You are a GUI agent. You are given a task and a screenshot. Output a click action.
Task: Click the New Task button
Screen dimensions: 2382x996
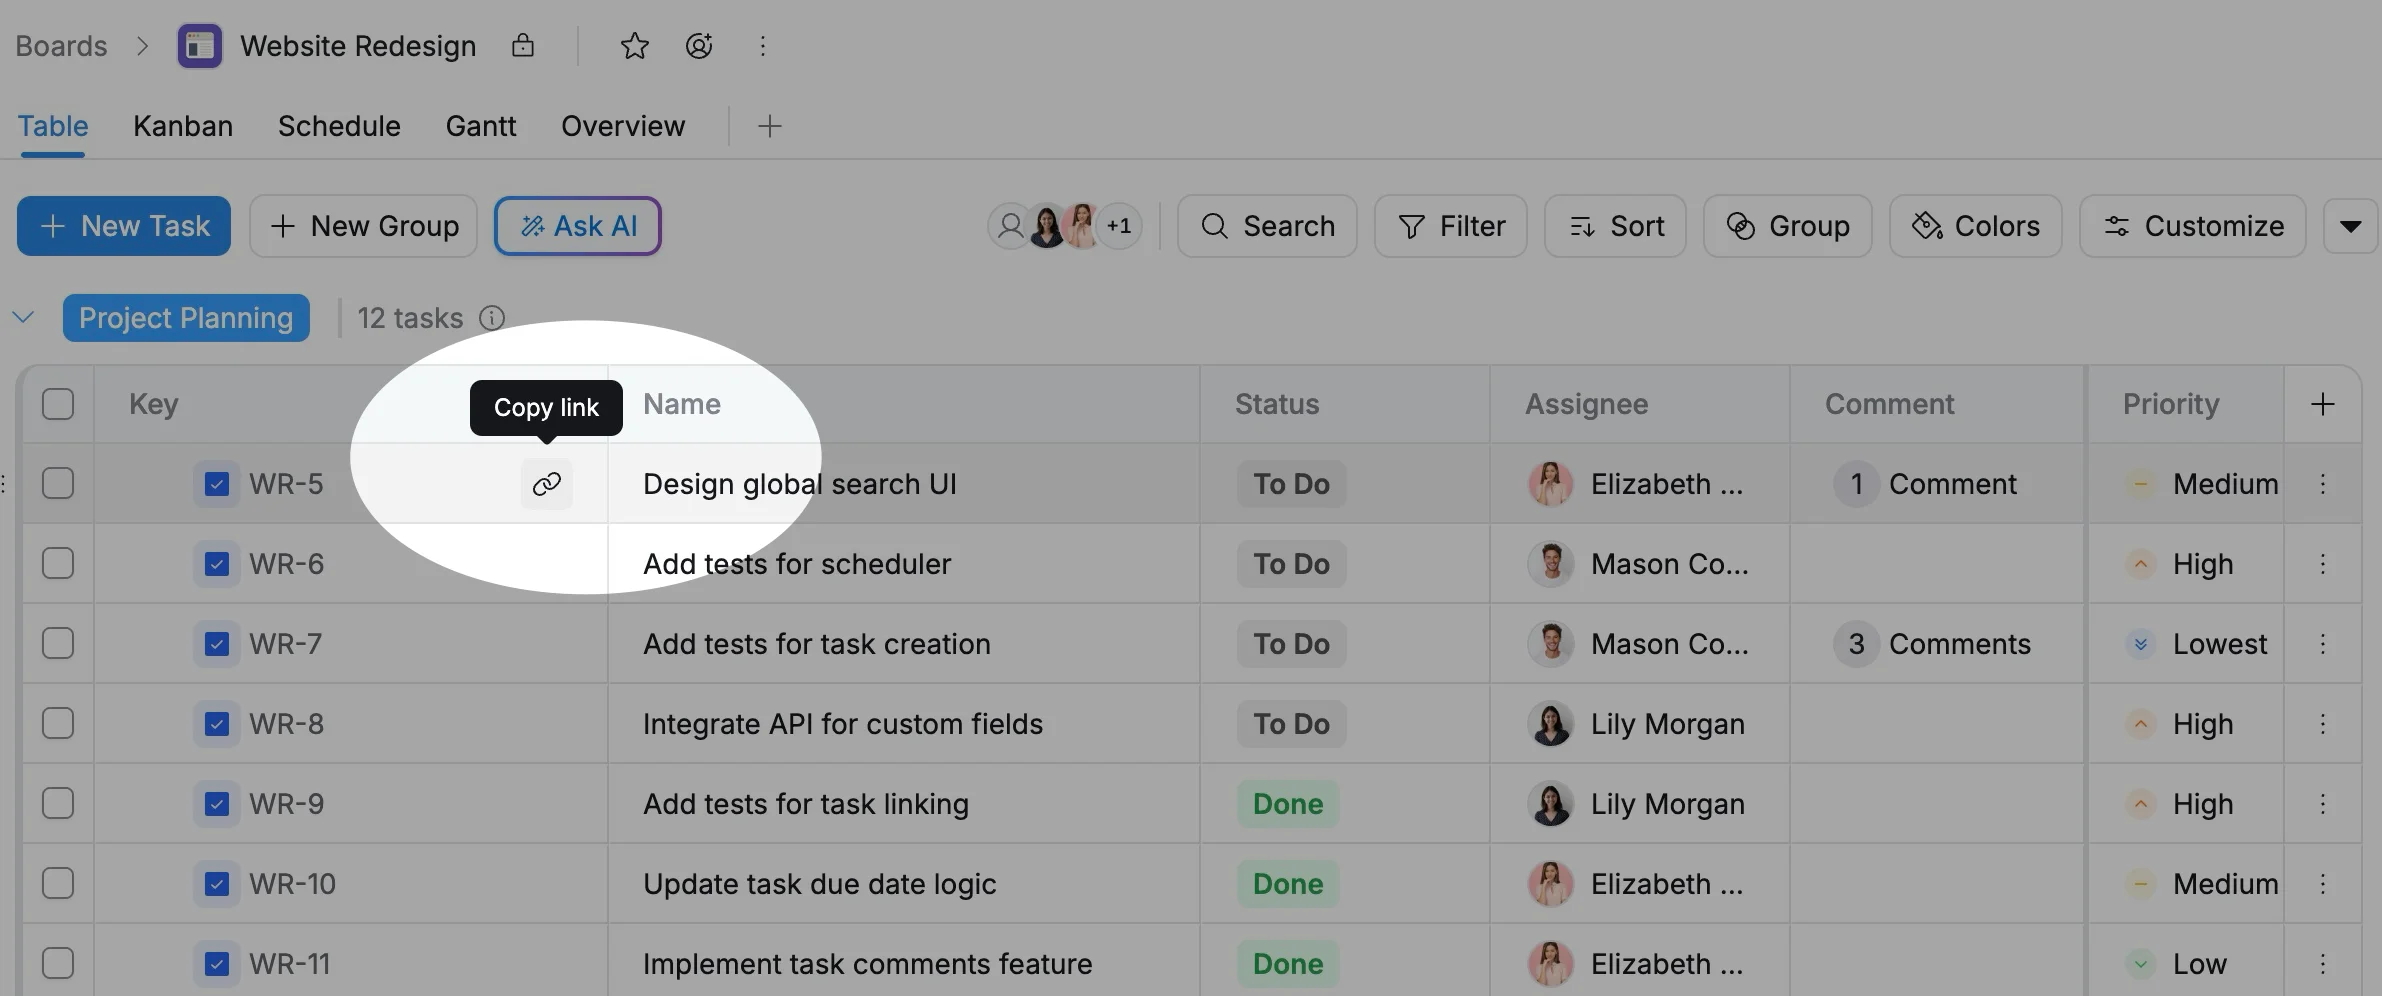point(124,226)
